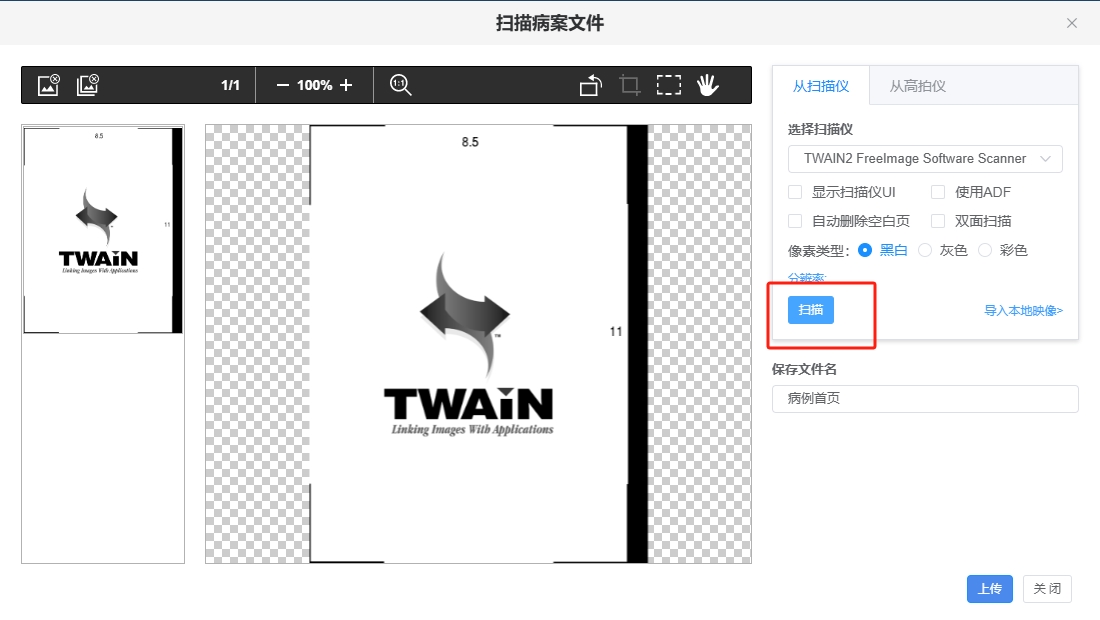Enable 双面扫描 duplex scanning

click(x=938, y=220)
